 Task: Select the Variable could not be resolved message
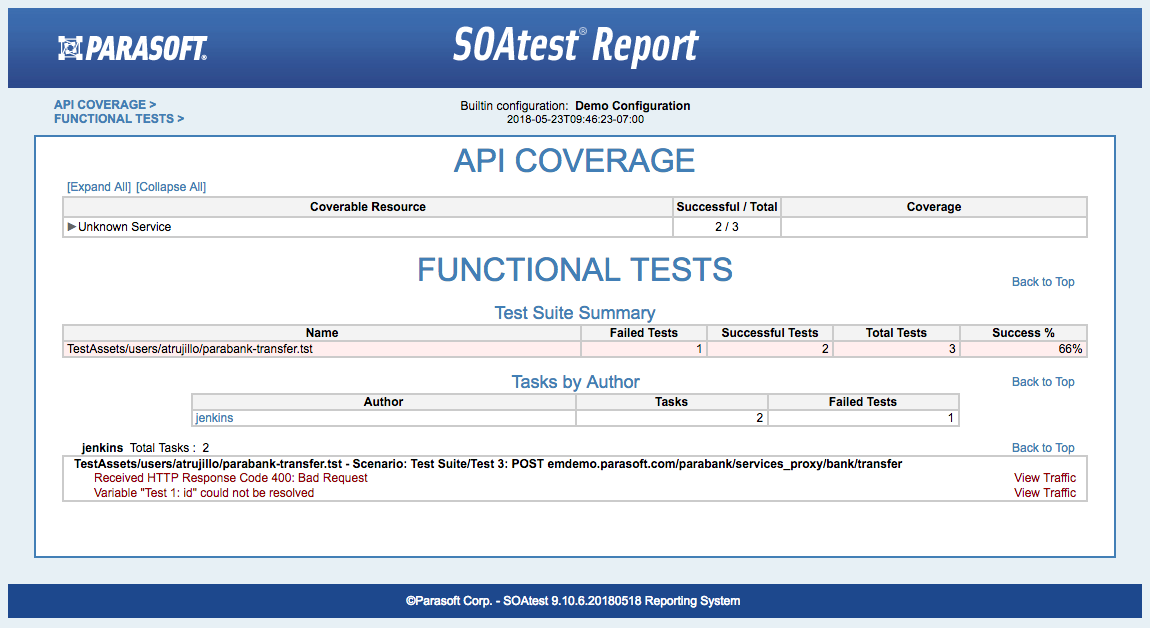(204, 493)
